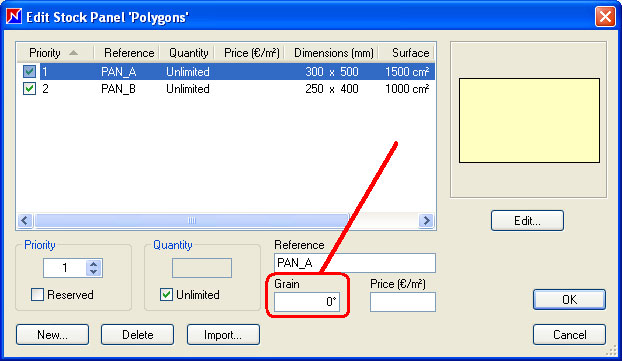This screenshot has height=361, width=622.
Task: Select the PAN_A reference cell in list
Action: coord(119,72)
